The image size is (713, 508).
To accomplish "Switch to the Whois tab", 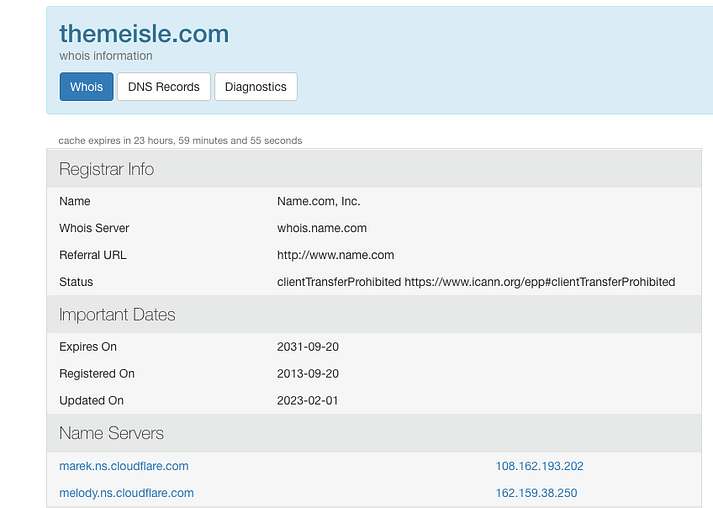I will click(87, 87).
